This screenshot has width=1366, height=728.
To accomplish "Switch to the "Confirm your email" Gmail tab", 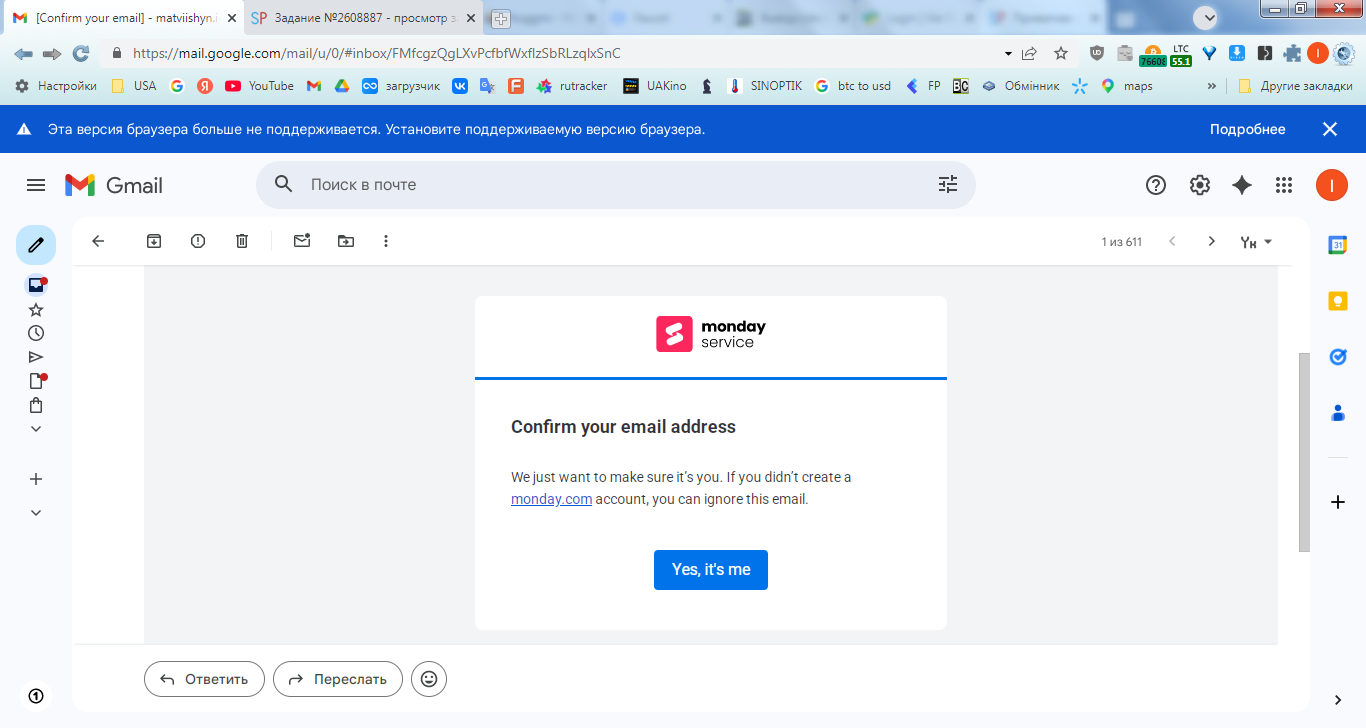I will coord(124,18).
